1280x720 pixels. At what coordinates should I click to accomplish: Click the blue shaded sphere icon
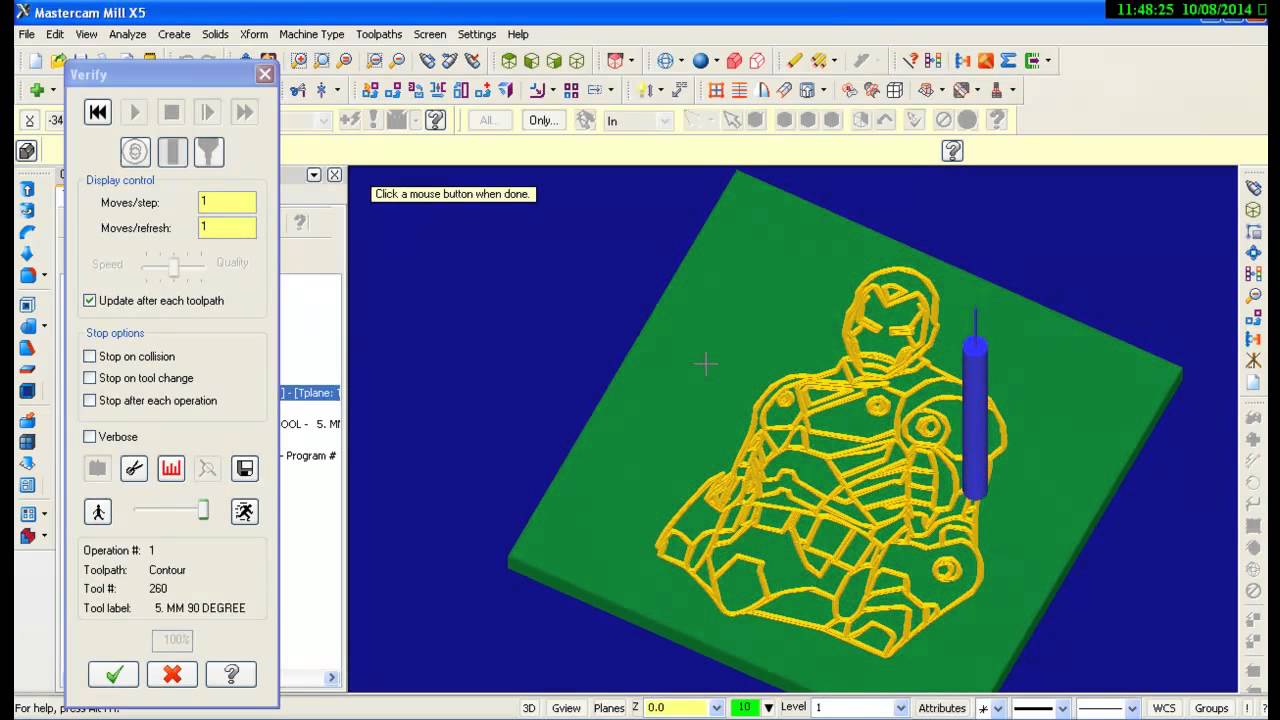tap(700, 61)
